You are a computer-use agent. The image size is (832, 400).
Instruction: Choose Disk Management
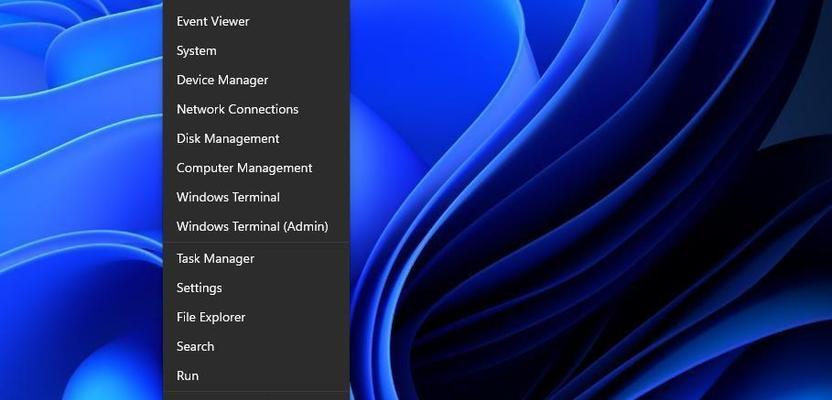click(256, 138)
